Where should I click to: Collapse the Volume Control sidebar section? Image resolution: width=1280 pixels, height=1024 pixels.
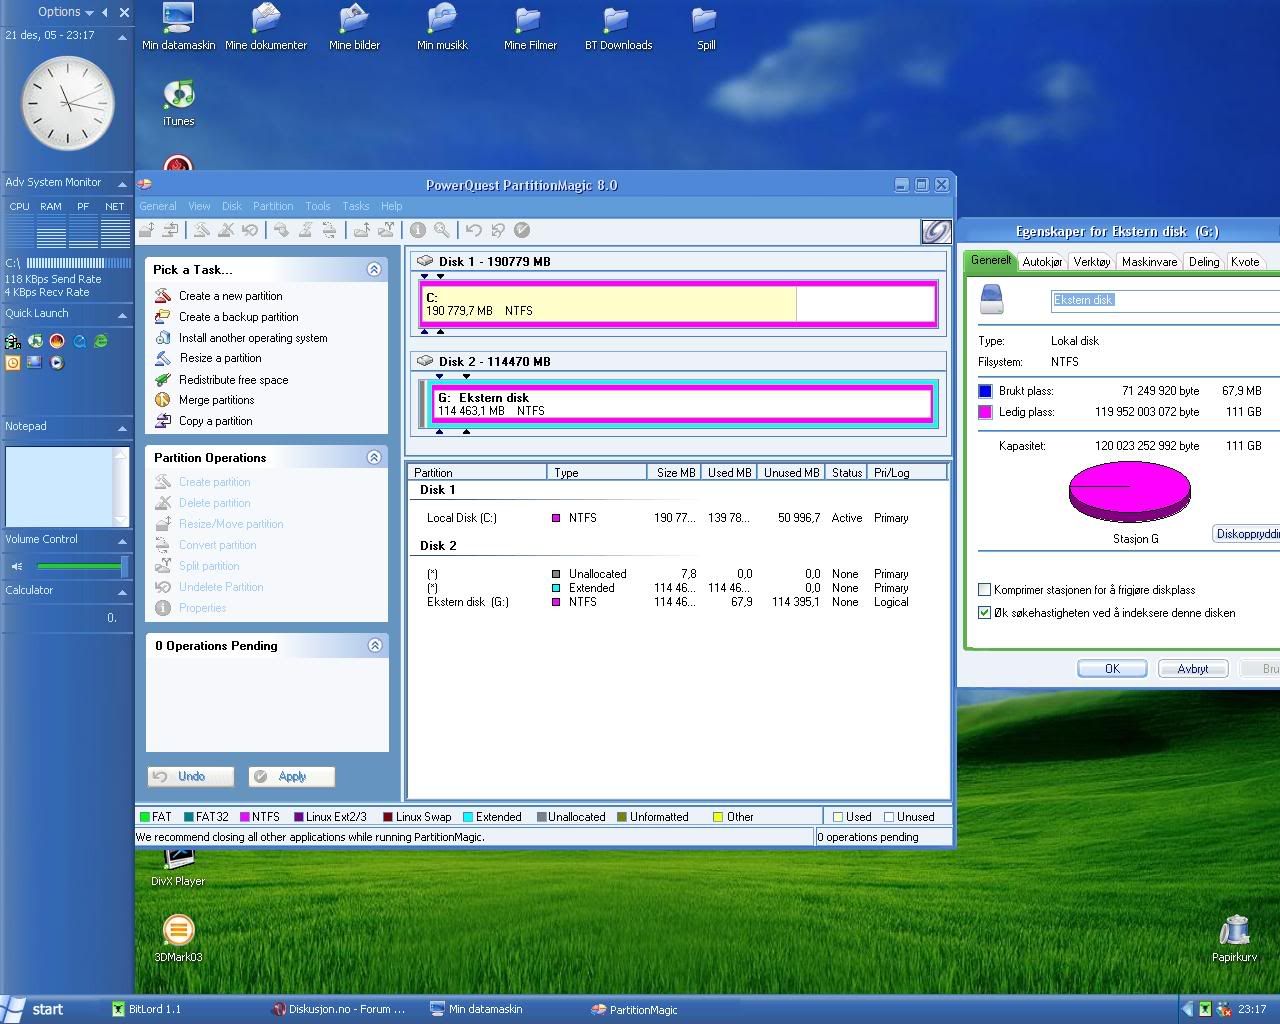[123, 541]
